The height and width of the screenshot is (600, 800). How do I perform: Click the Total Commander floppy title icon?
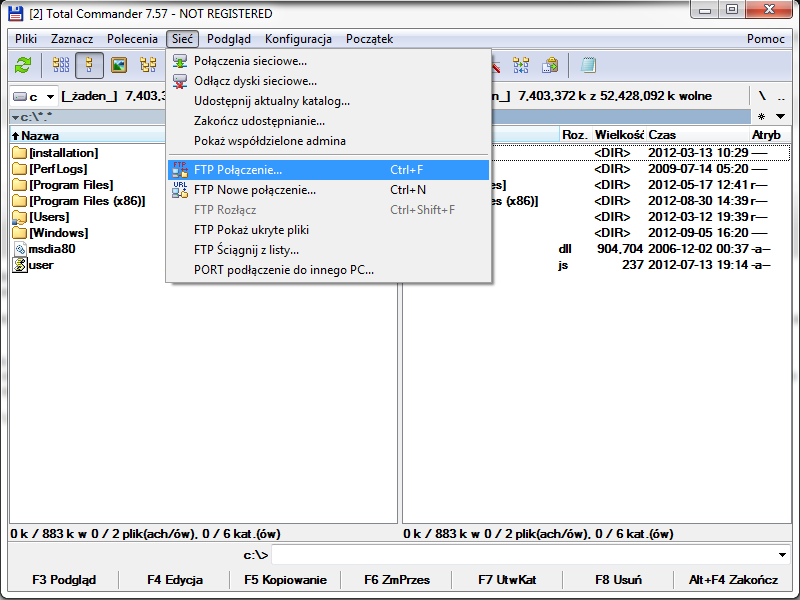(15, 13)
